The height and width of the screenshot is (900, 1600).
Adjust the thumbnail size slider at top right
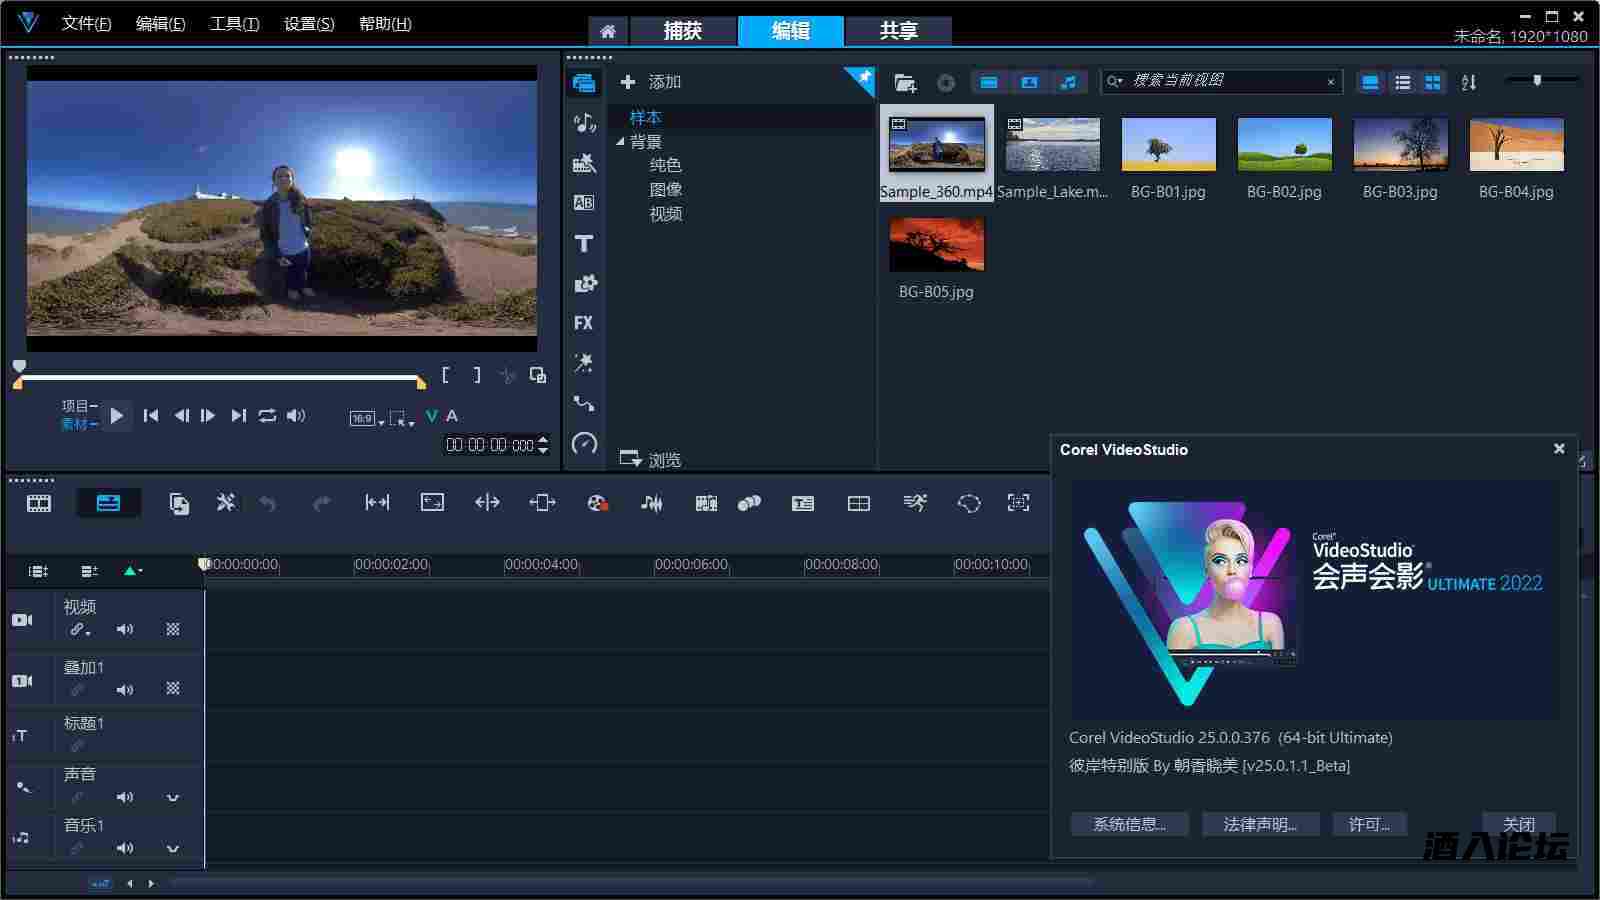pyautogui.click(x=1537, y=82)
